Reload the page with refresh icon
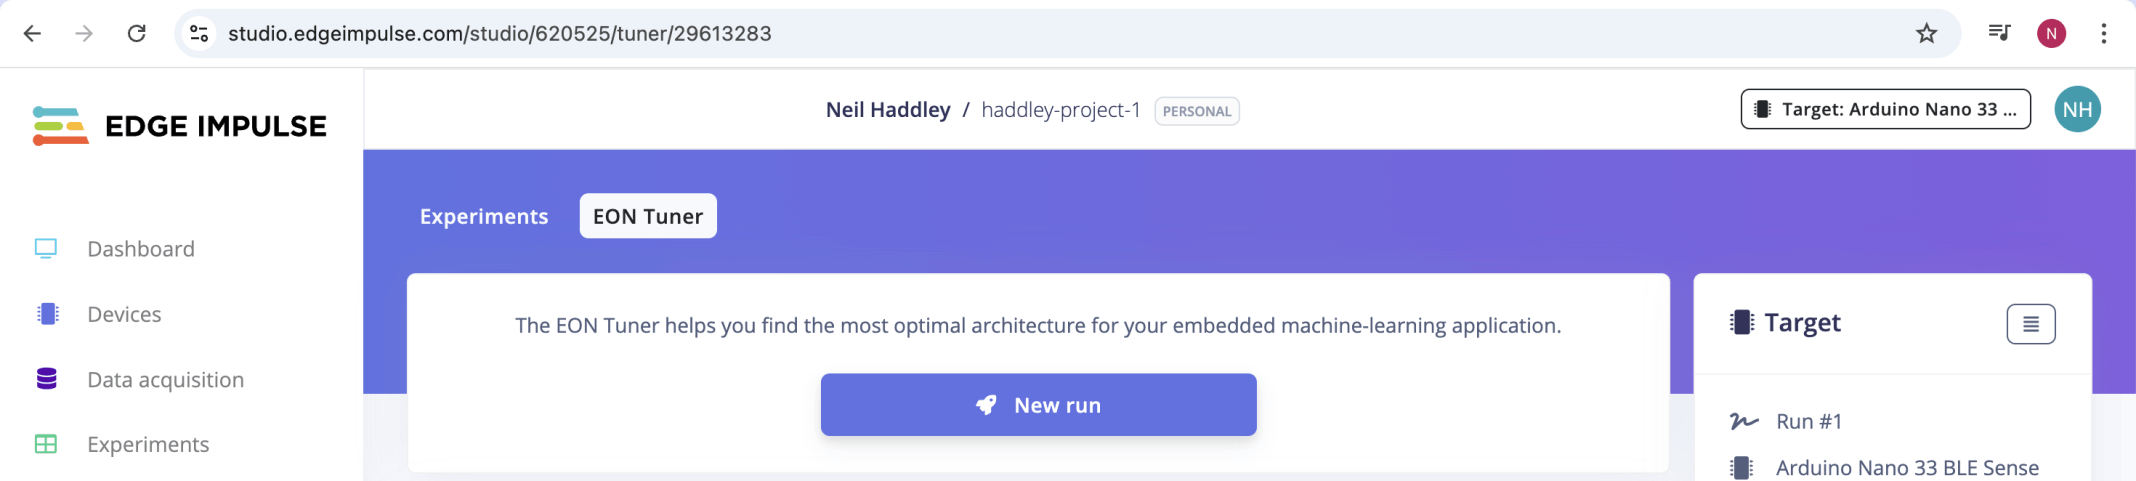Image resolution: width=2136 pixels, height=481 pixels. click(137, 34)
